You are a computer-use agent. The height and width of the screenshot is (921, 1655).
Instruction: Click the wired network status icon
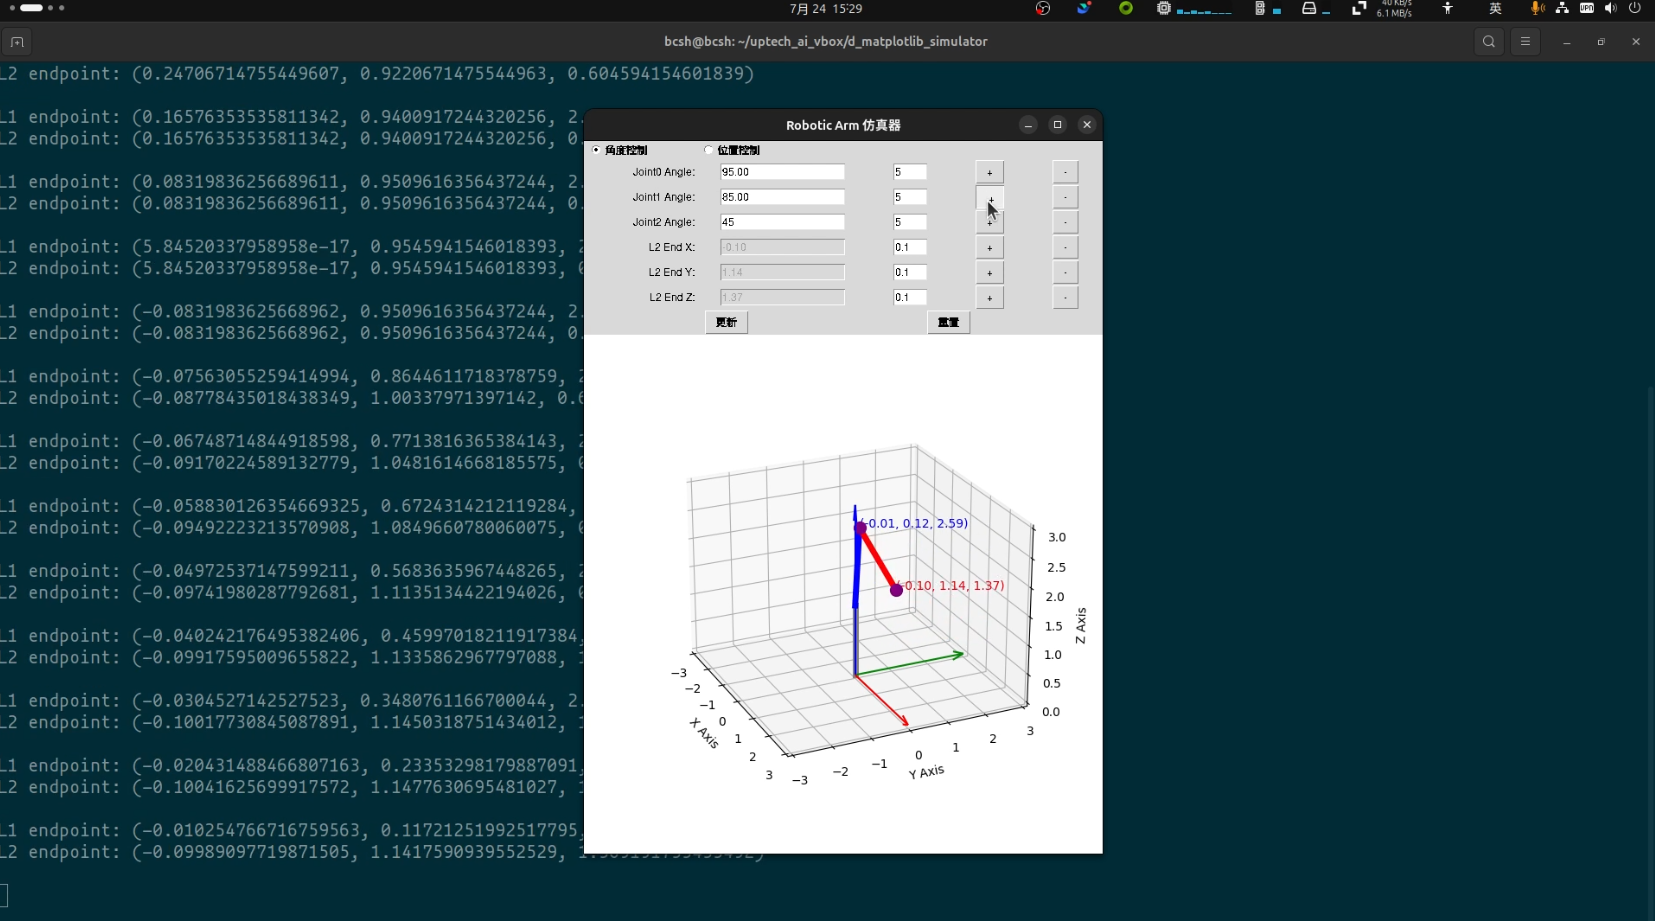coord(1562,8)
